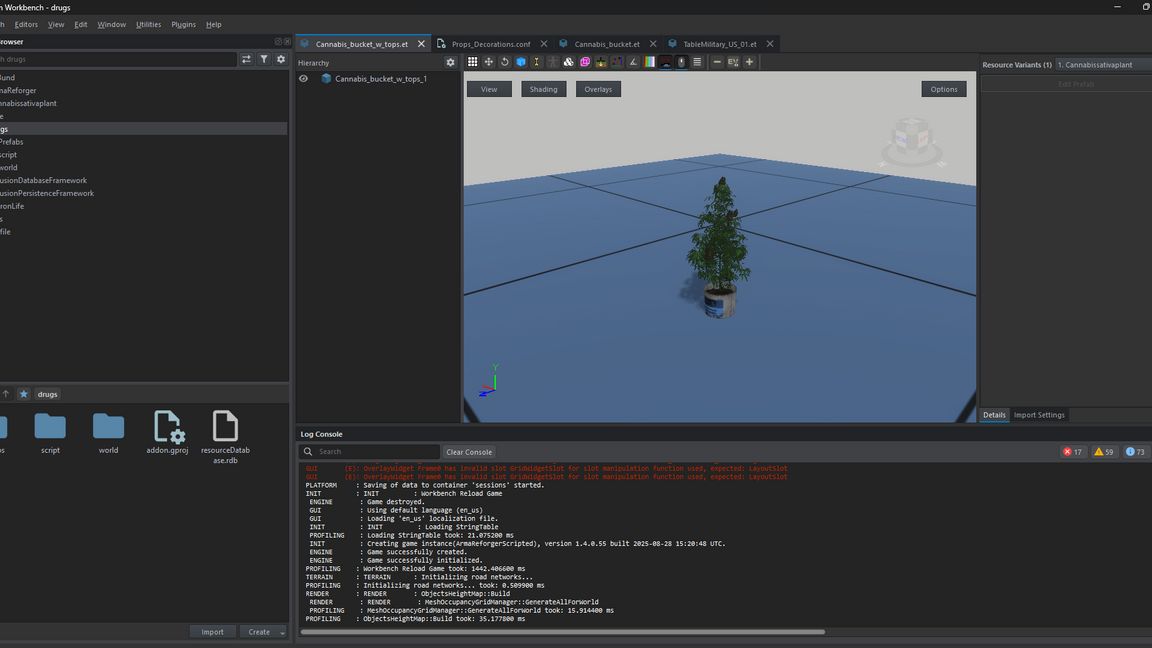Toggle warning messages filter showing 59
Screen dimensions: 1152x648
tap(1104, 452)
